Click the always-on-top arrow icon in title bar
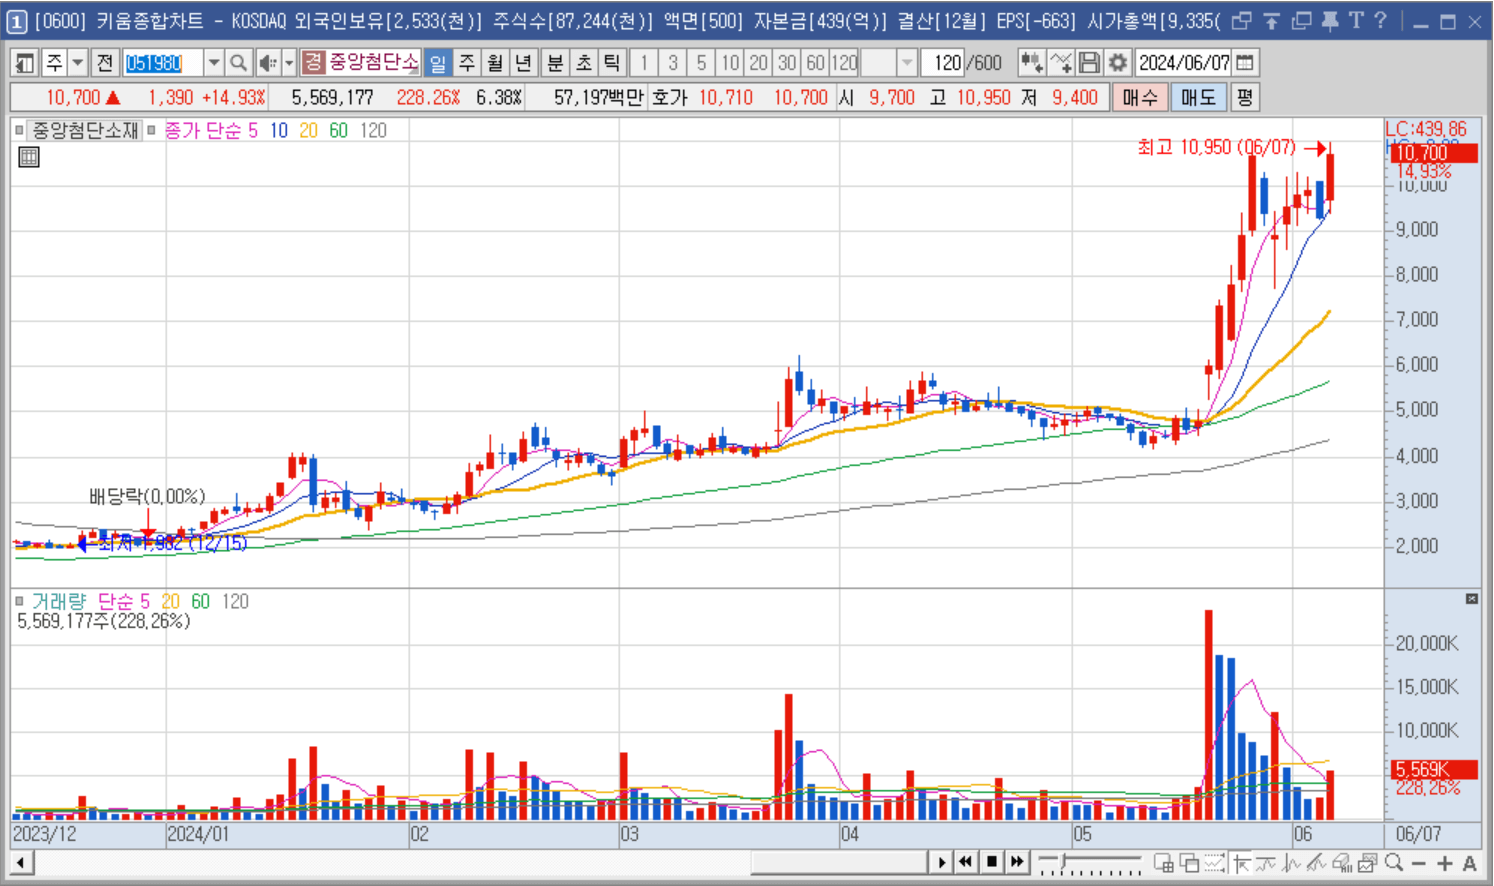 1271,20
